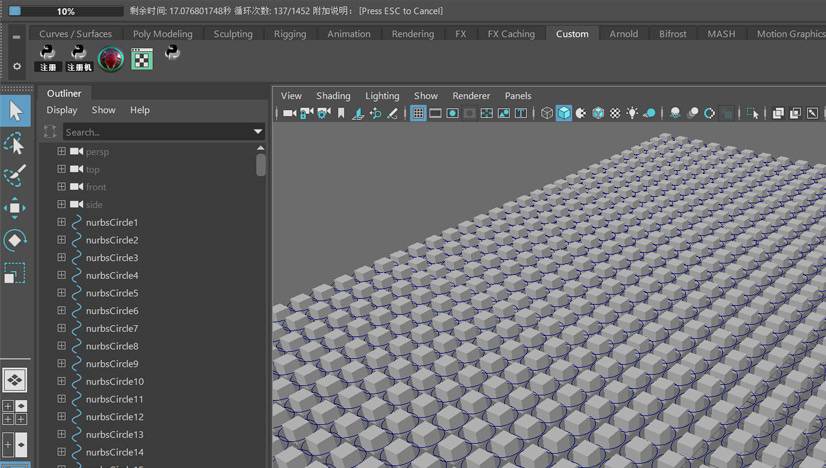Switch viewport to Smooth Shade All
Image resolution: width=826 pixels, height=468 pixels.
[564, 113]
